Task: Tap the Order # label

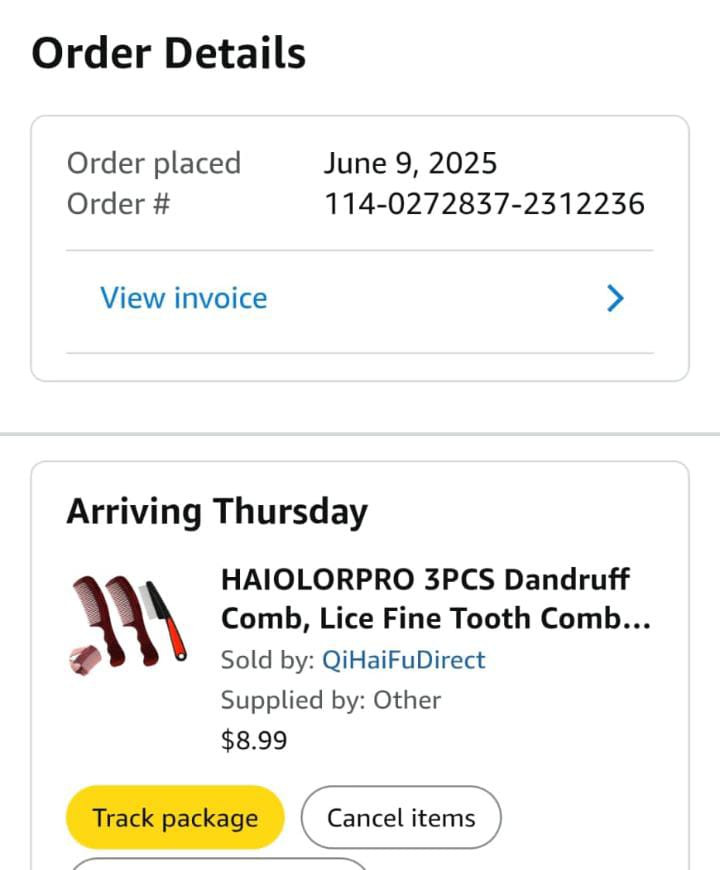Action: click(119, 204)
